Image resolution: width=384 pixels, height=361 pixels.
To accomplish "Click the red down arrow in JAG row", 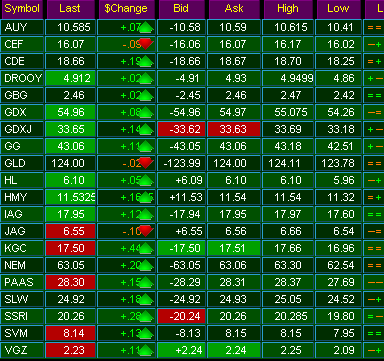I will point(146,231).
